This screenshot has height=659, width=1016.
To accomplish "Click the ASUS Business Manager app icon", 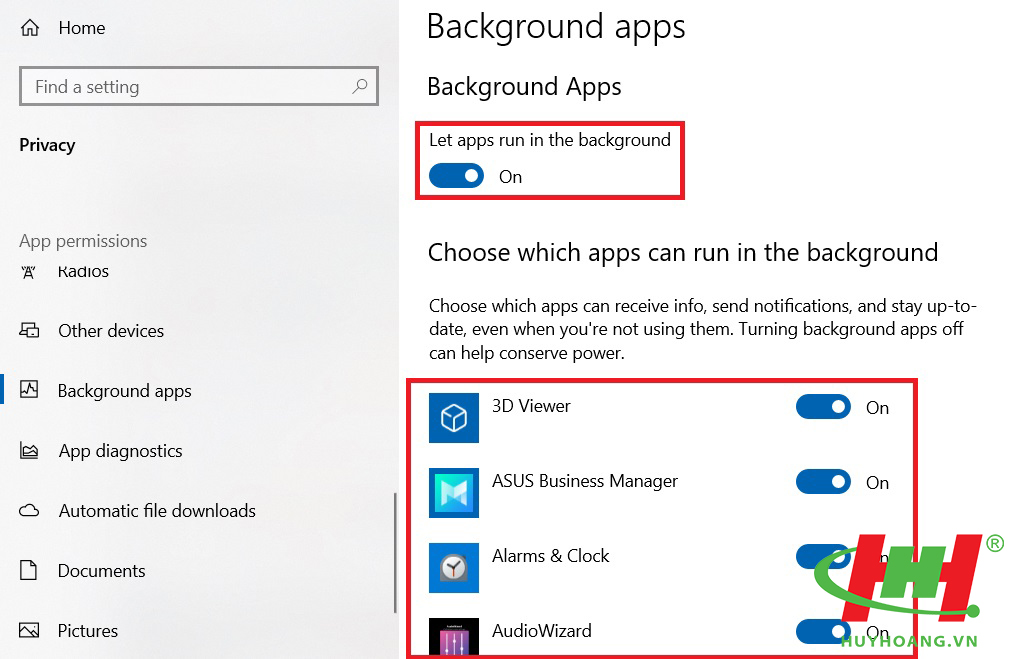I will point(454,493).
